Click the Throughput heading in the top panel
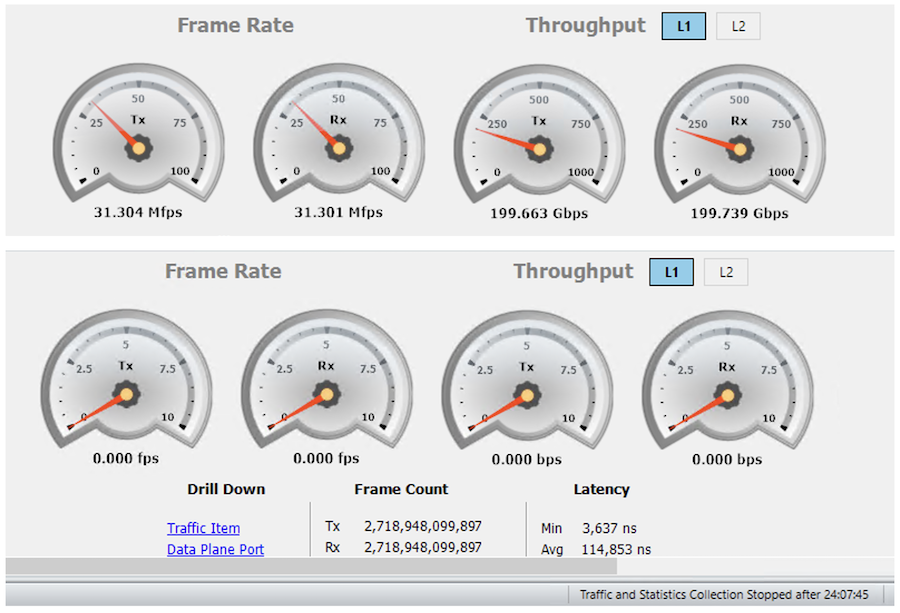 (x=585, y=25)
